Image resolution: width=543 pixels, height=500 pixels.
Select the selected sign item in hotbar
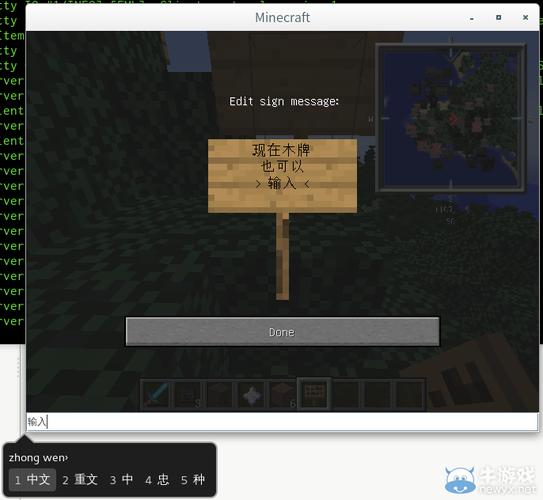coord(314,394)
